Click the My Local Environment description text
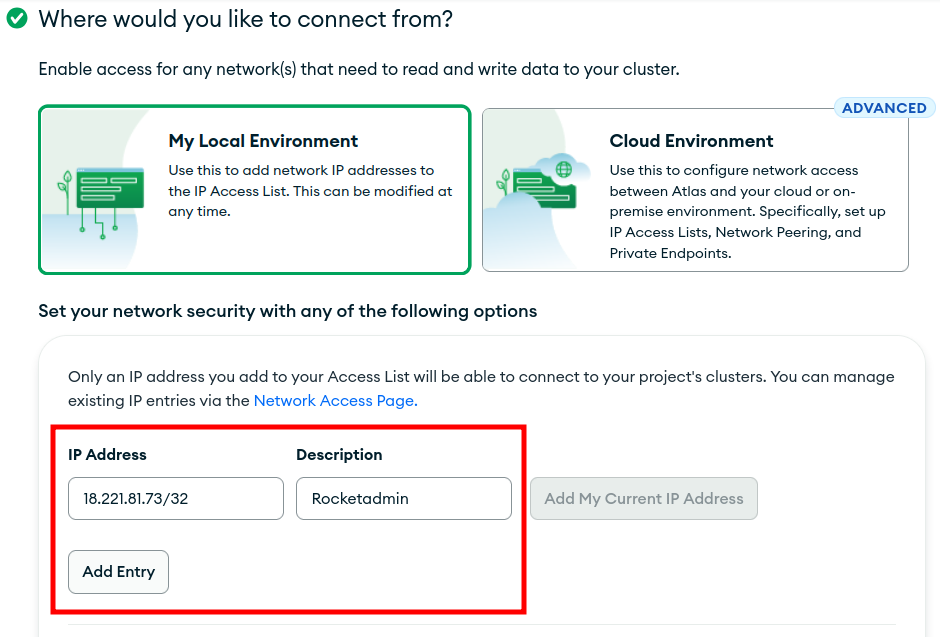The height and width of the screenshot is (637, 945). pos(310,191)
